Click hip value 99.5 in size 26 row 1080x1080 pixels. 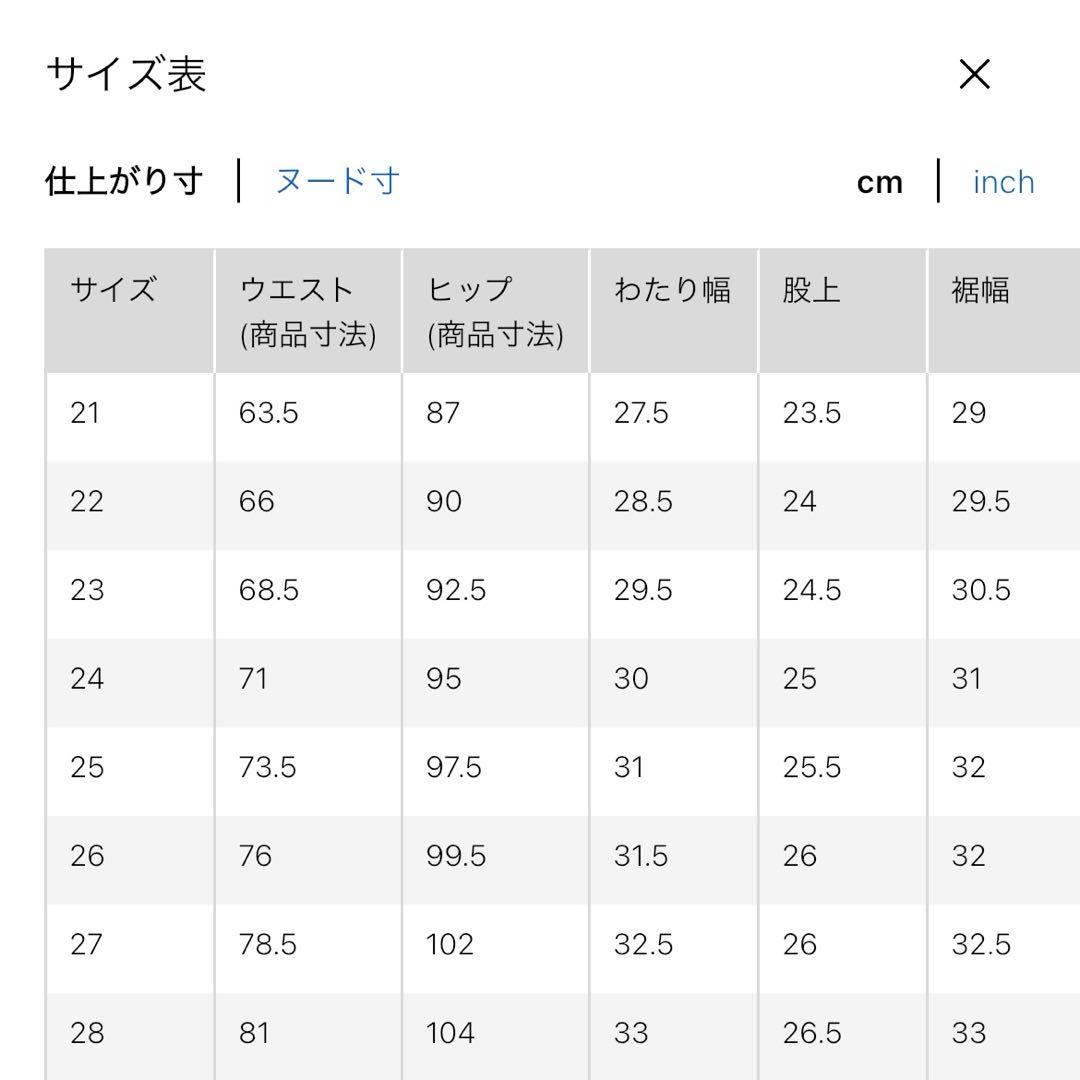coord(456,856)
